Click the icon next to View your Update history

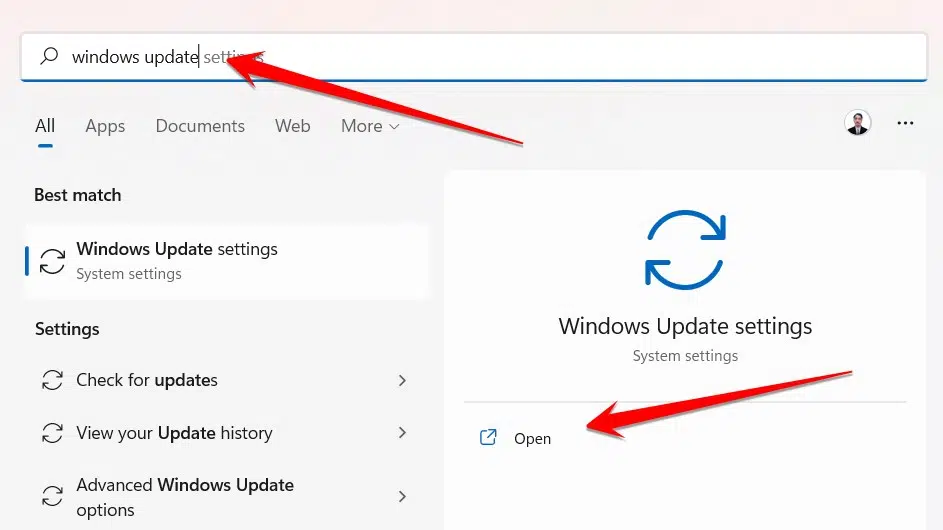click(x=51, y=433)
